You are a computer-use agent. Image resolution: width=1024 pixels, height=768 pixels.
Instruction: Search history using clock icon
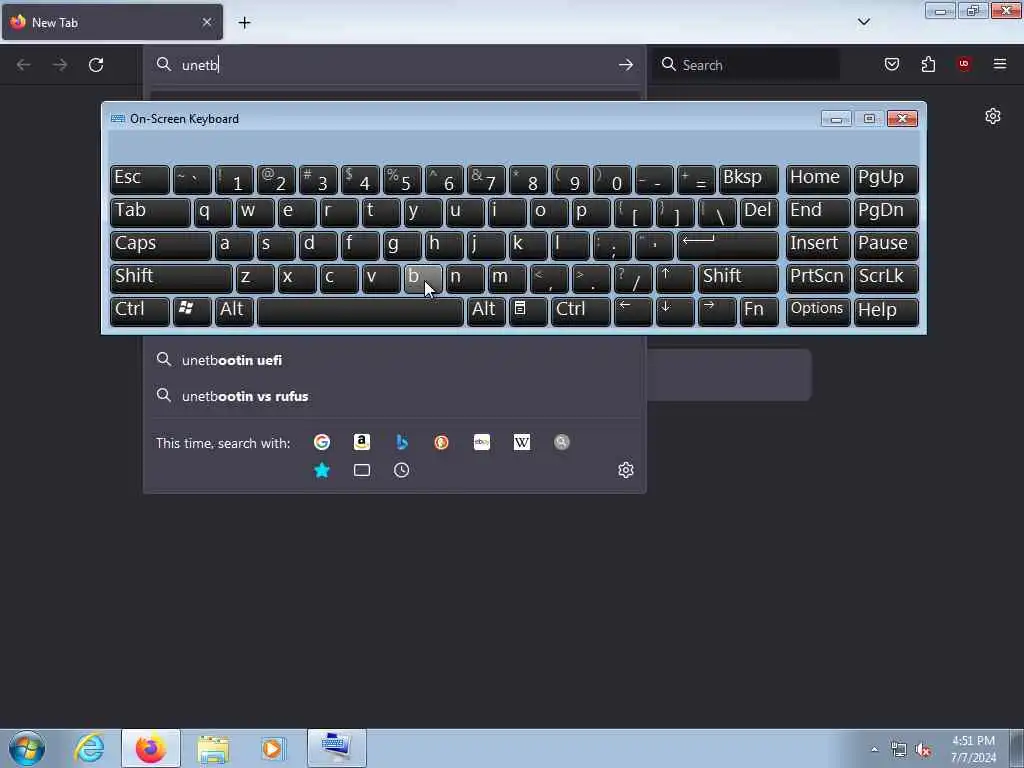[402, 470]
